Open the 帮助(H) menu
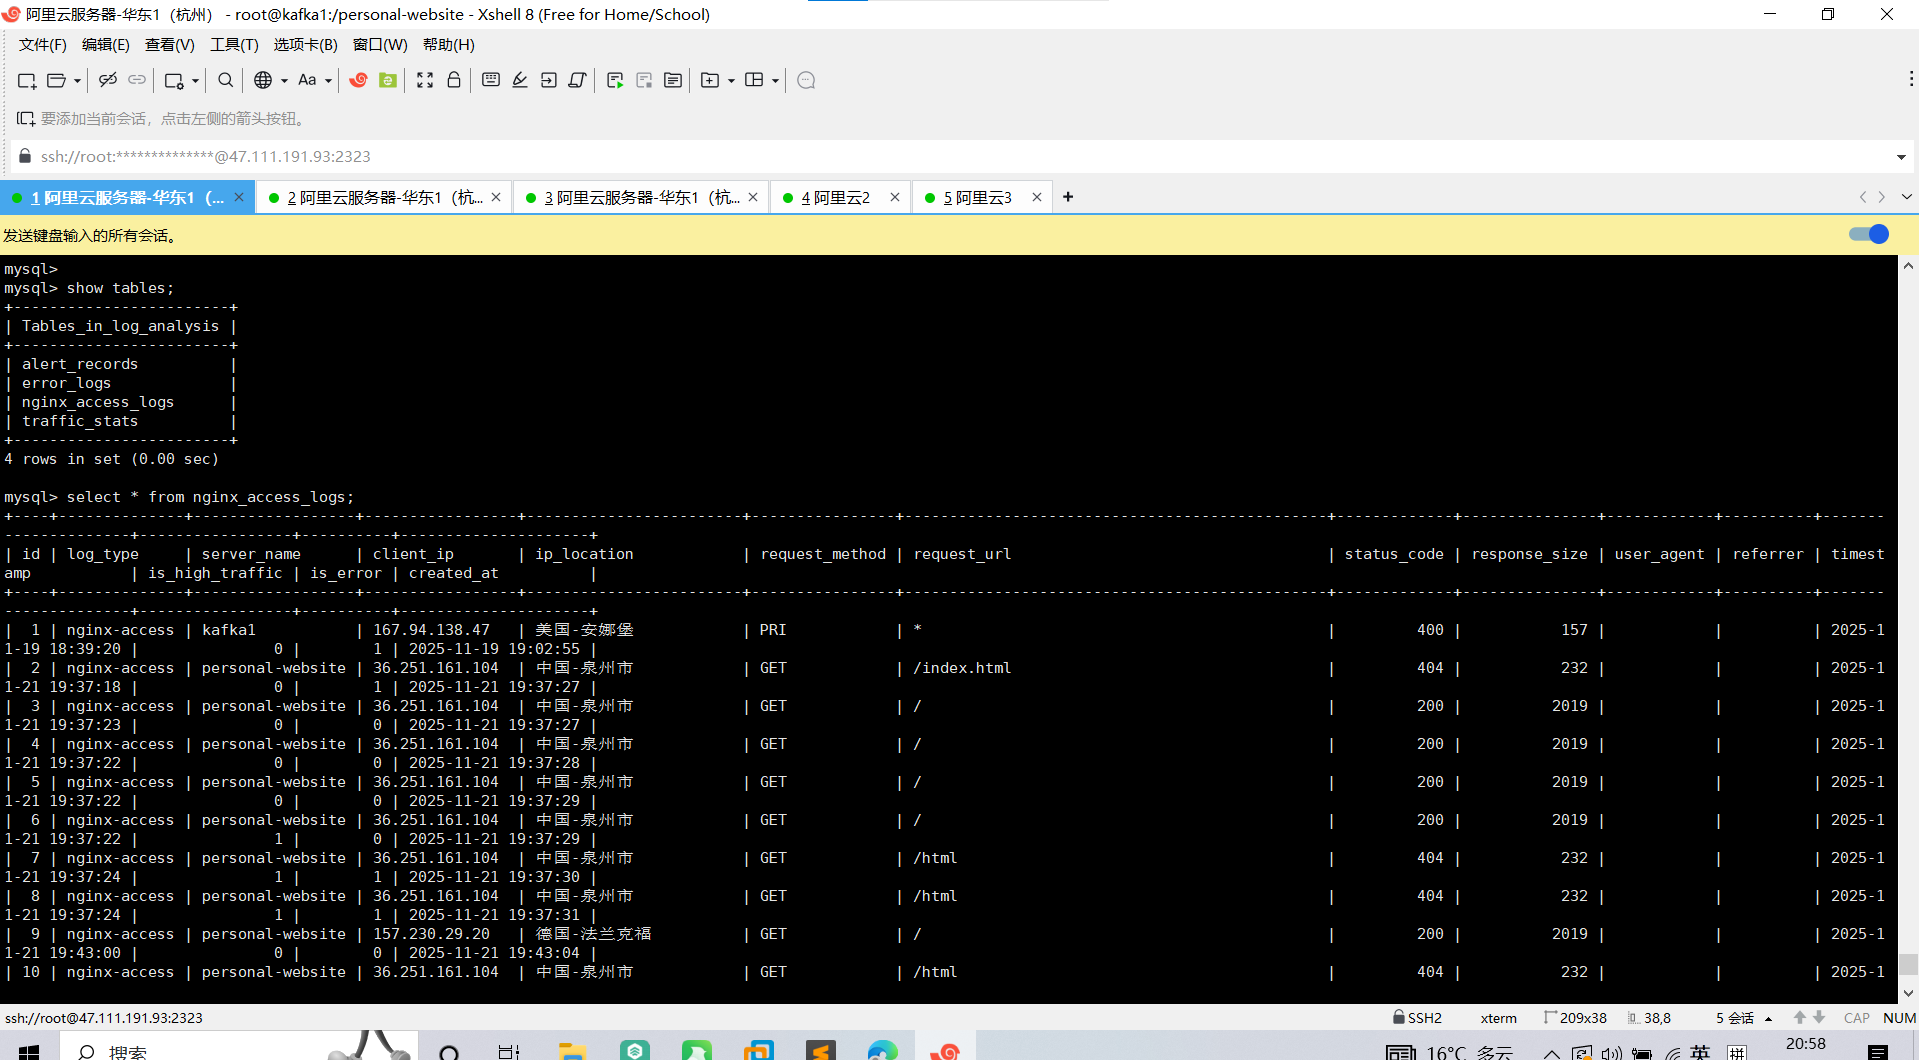The width and height of the screenshot is (1919, 1060). [x=448, y=45]
